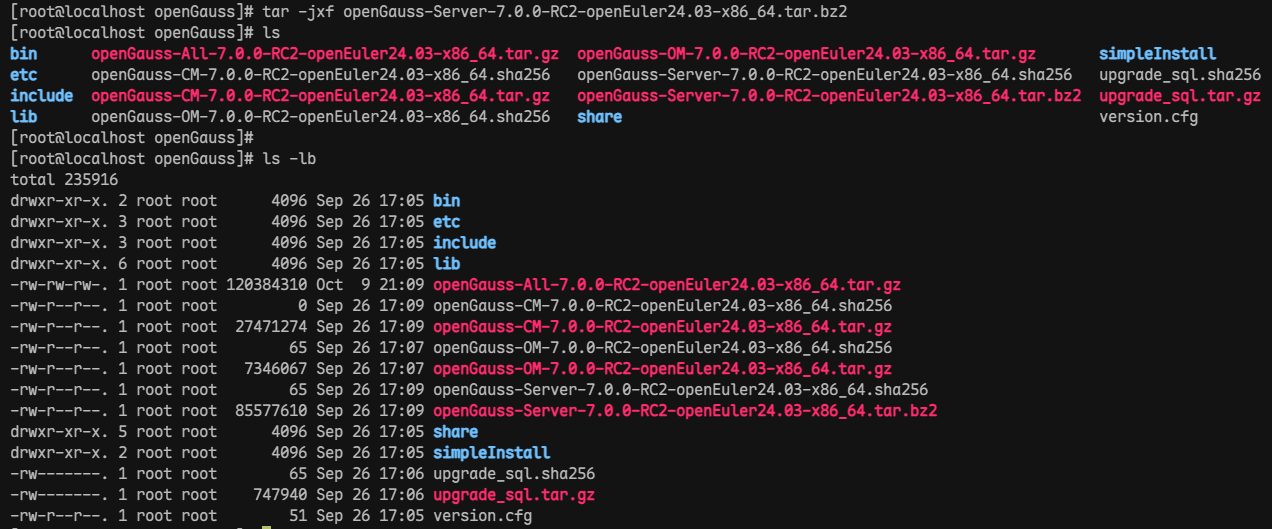The image size is (1272, 529).
Task: Select simpleInstall directory in first ls output
Action: 1157,54
